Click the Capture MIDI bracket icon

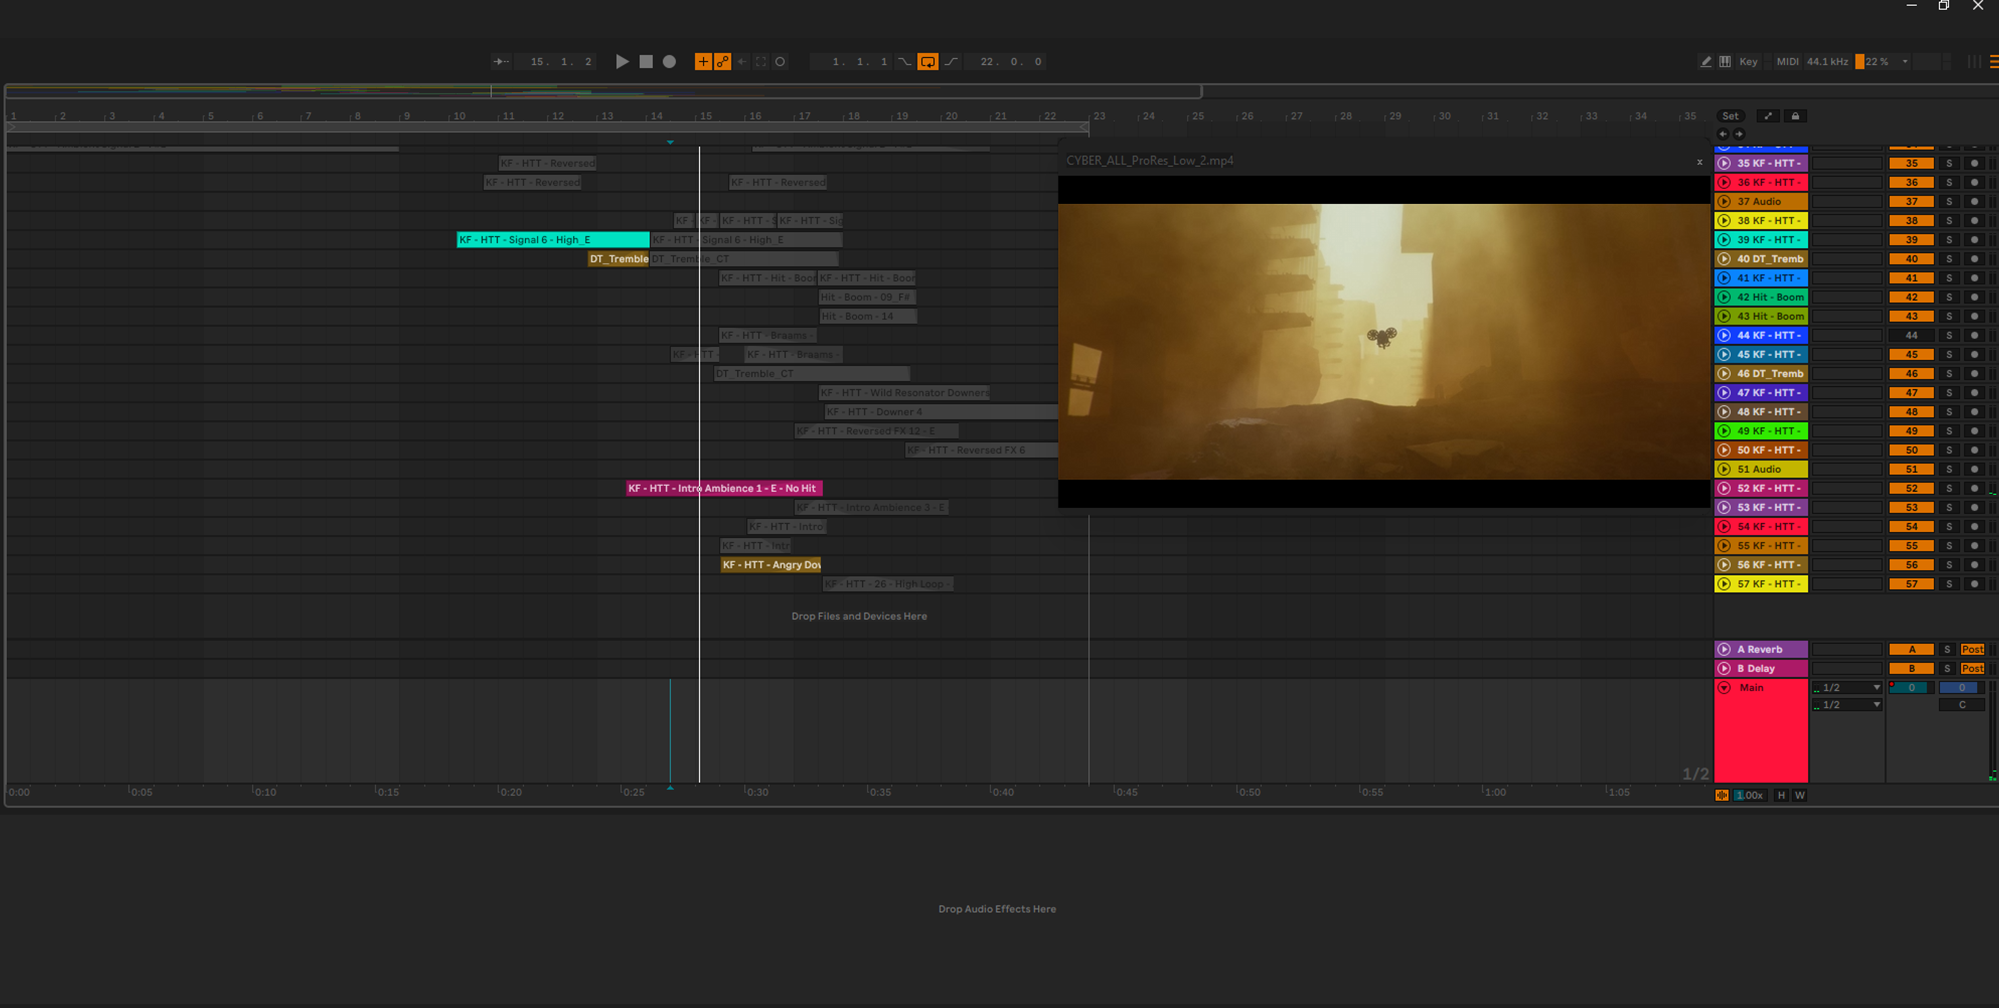761,62
